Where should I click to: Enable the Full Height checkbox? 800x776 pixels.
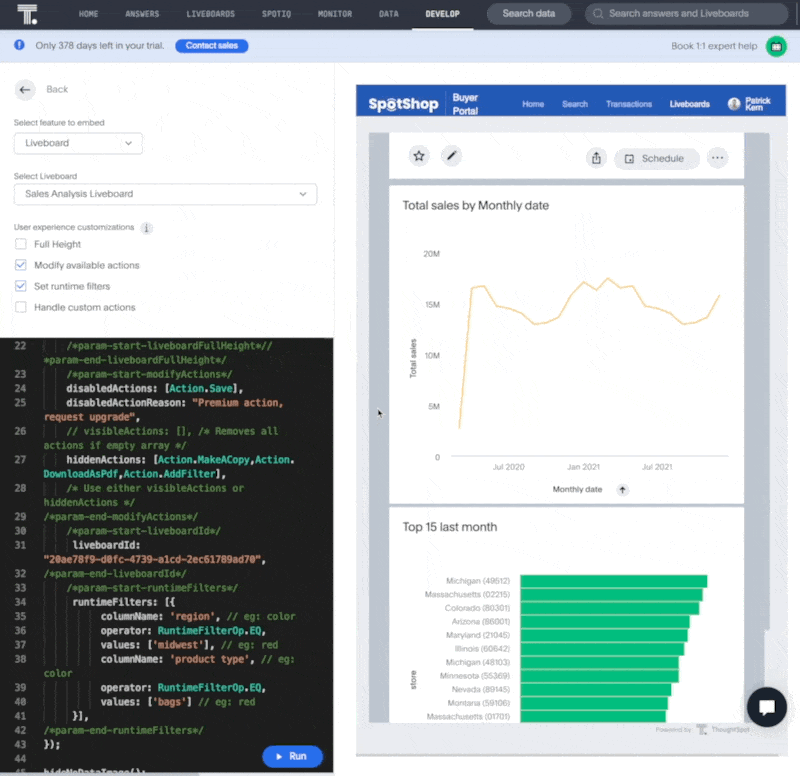[20, 244]
